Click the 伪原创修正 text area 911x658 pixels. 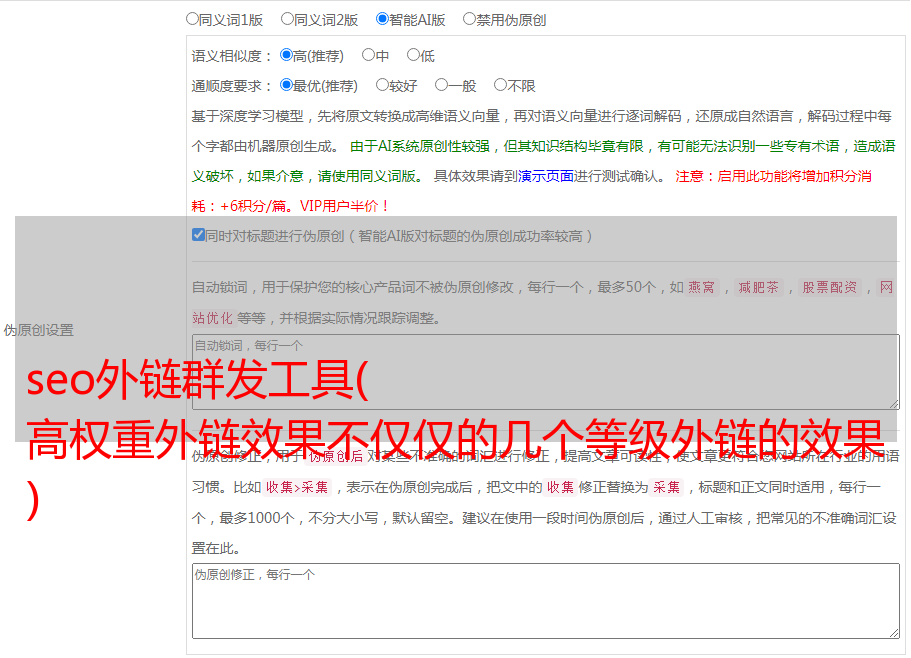pyautogui.click(x=546, y=601)
